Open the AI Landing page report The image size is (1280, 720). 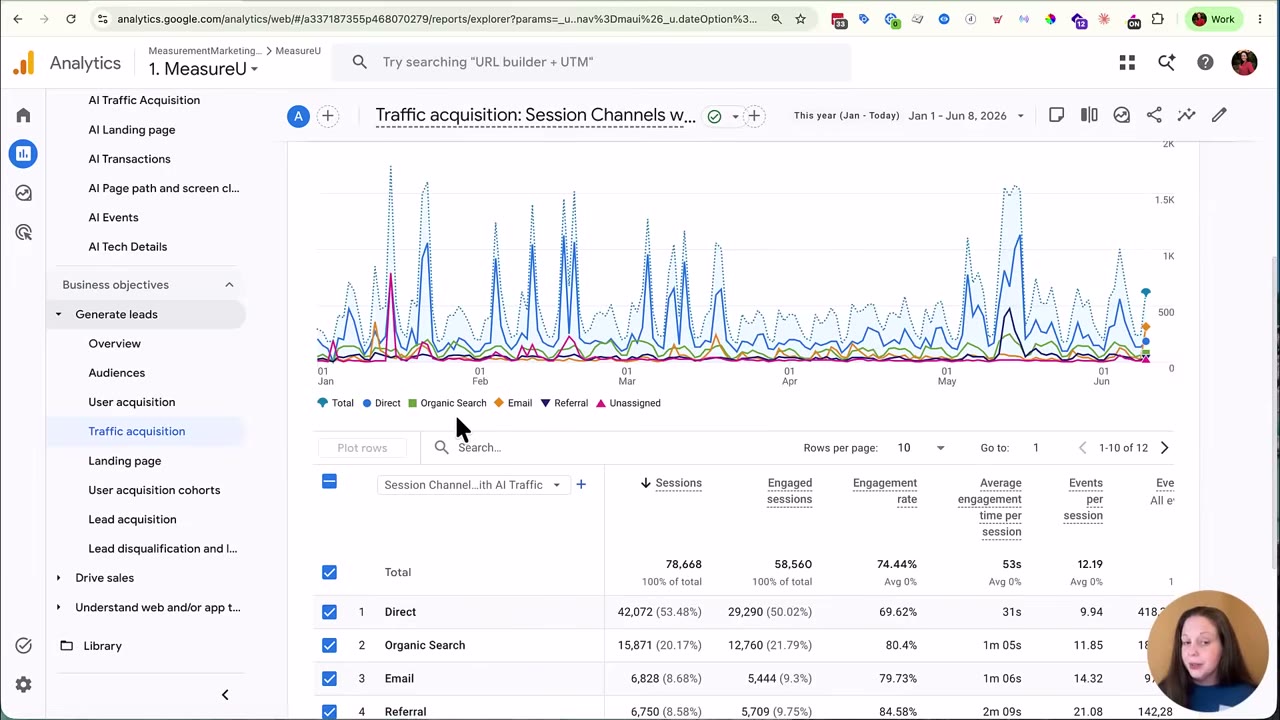[132, 130]
